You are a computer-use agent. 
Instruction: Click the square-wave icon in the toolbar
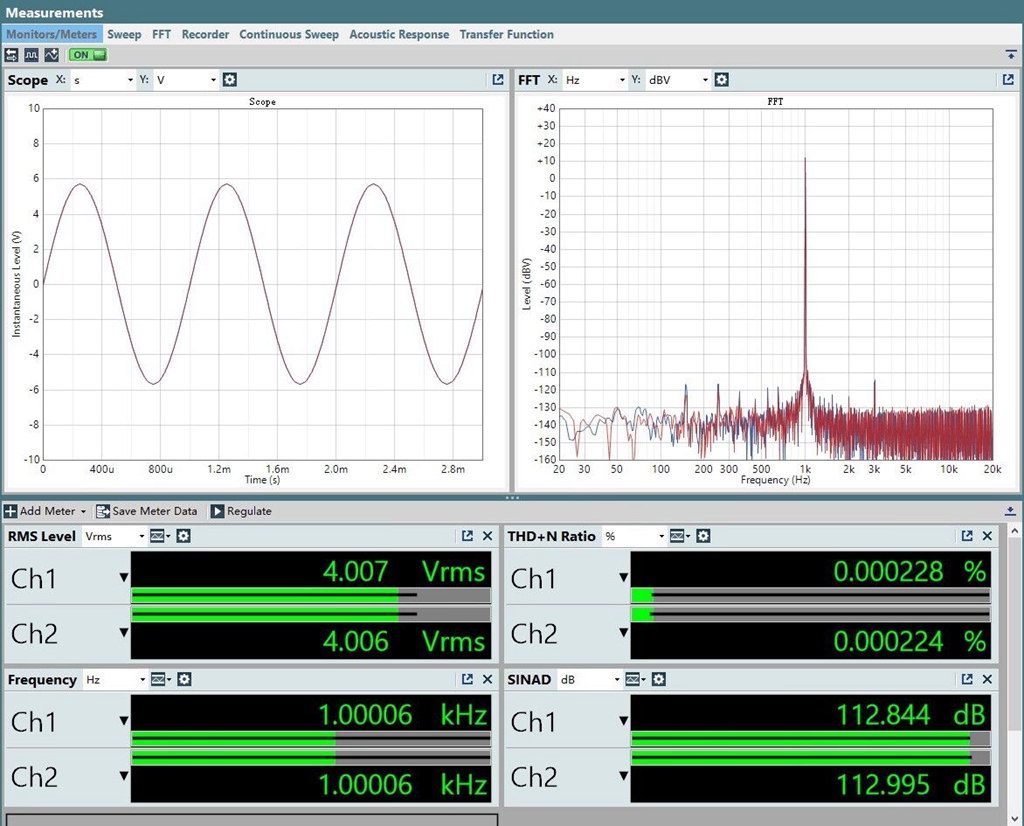31,54
